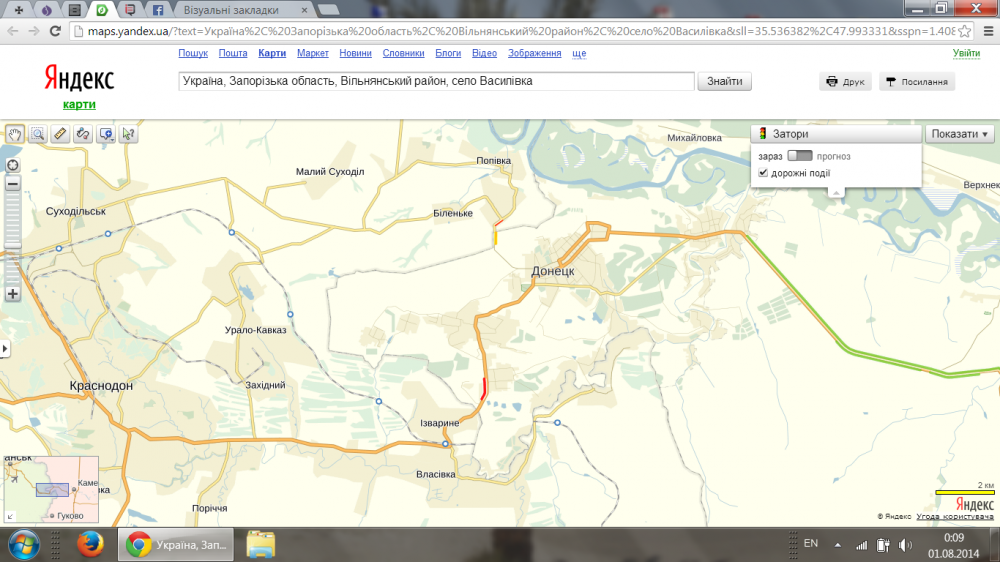Open the Chrome menu button
This screenshot has width=1000, height=562.
point(988,31)
